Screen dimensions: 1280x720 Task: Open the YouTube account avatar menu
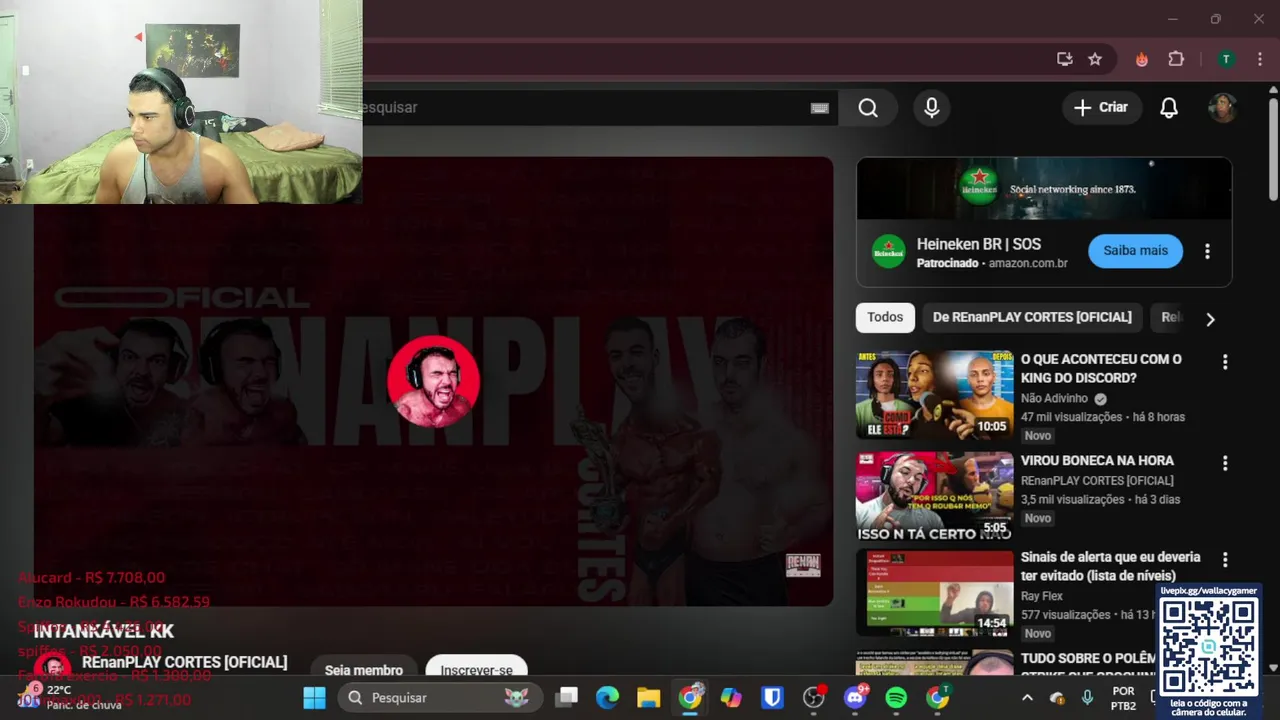click(1223, 108)
